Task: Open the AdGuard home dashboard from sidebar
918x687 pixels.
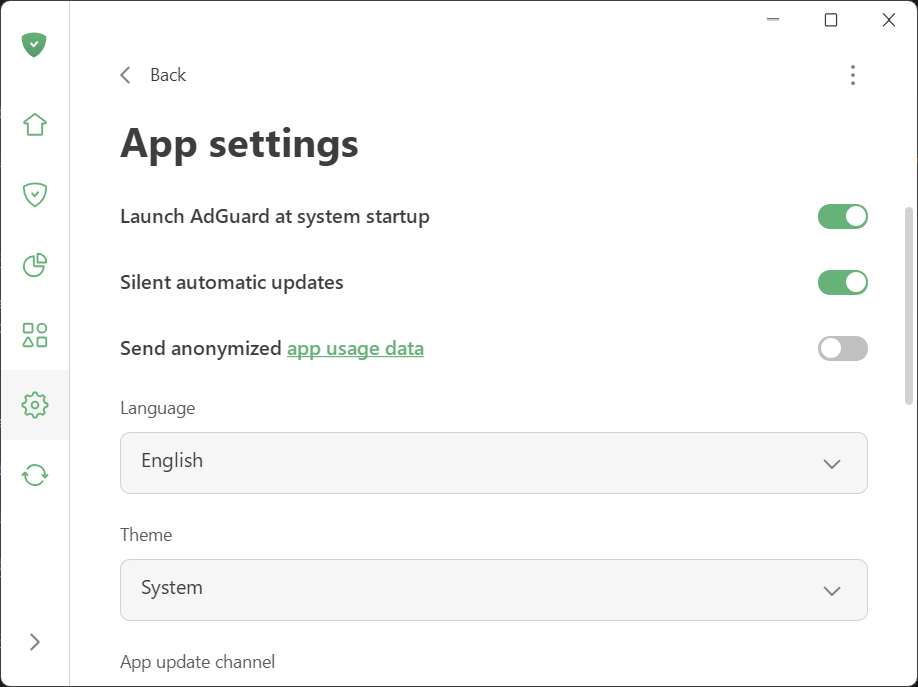Action: pos(35,124)
